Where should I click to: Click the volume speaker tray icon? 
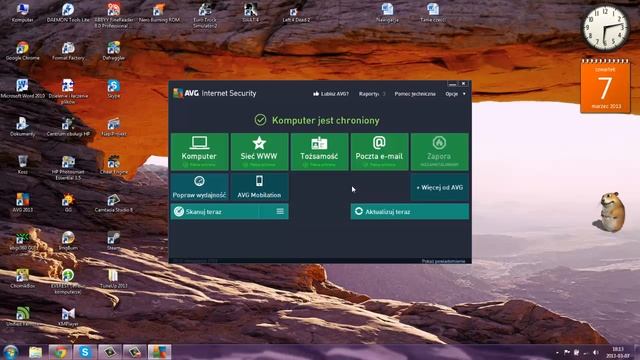596,352
